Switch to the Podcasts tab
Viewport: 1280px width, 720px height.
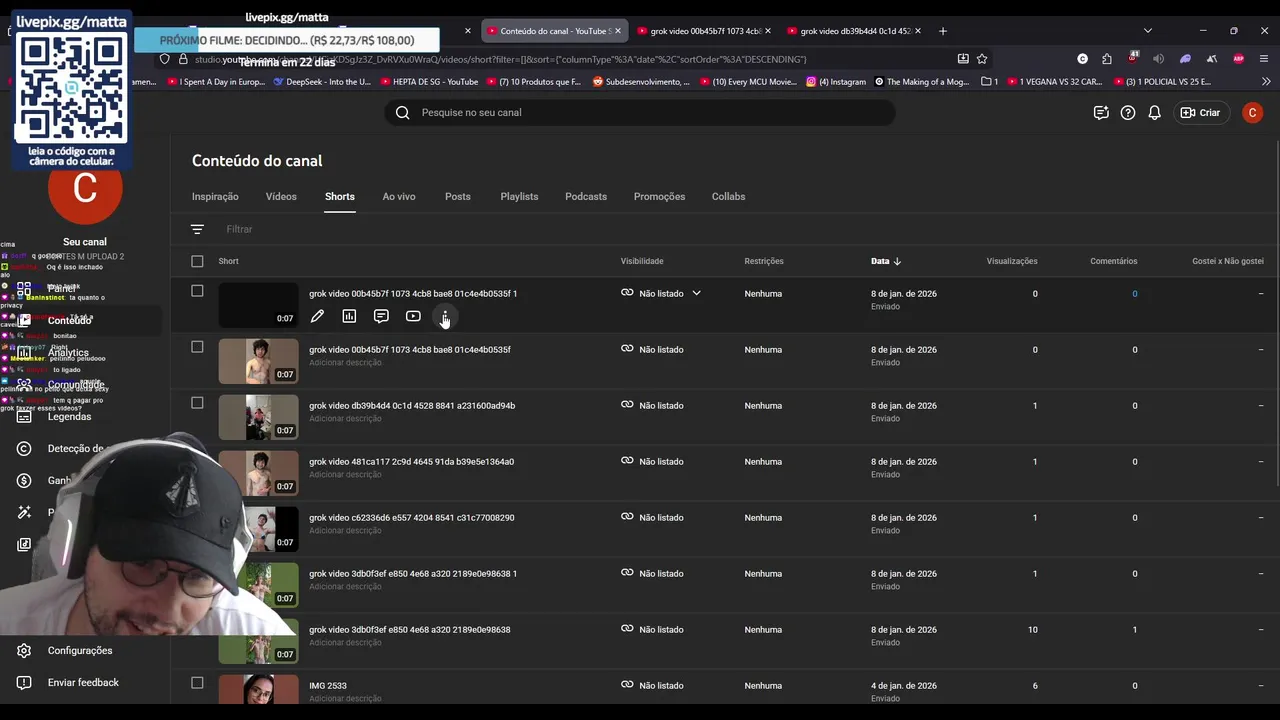(x=586, y=197)
